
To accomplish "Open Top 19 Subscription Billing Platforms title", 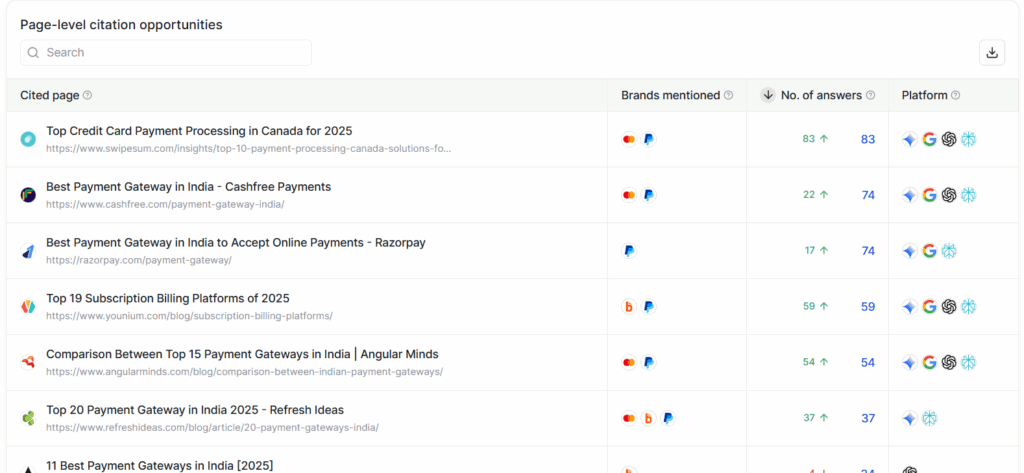I will (168, 298).
